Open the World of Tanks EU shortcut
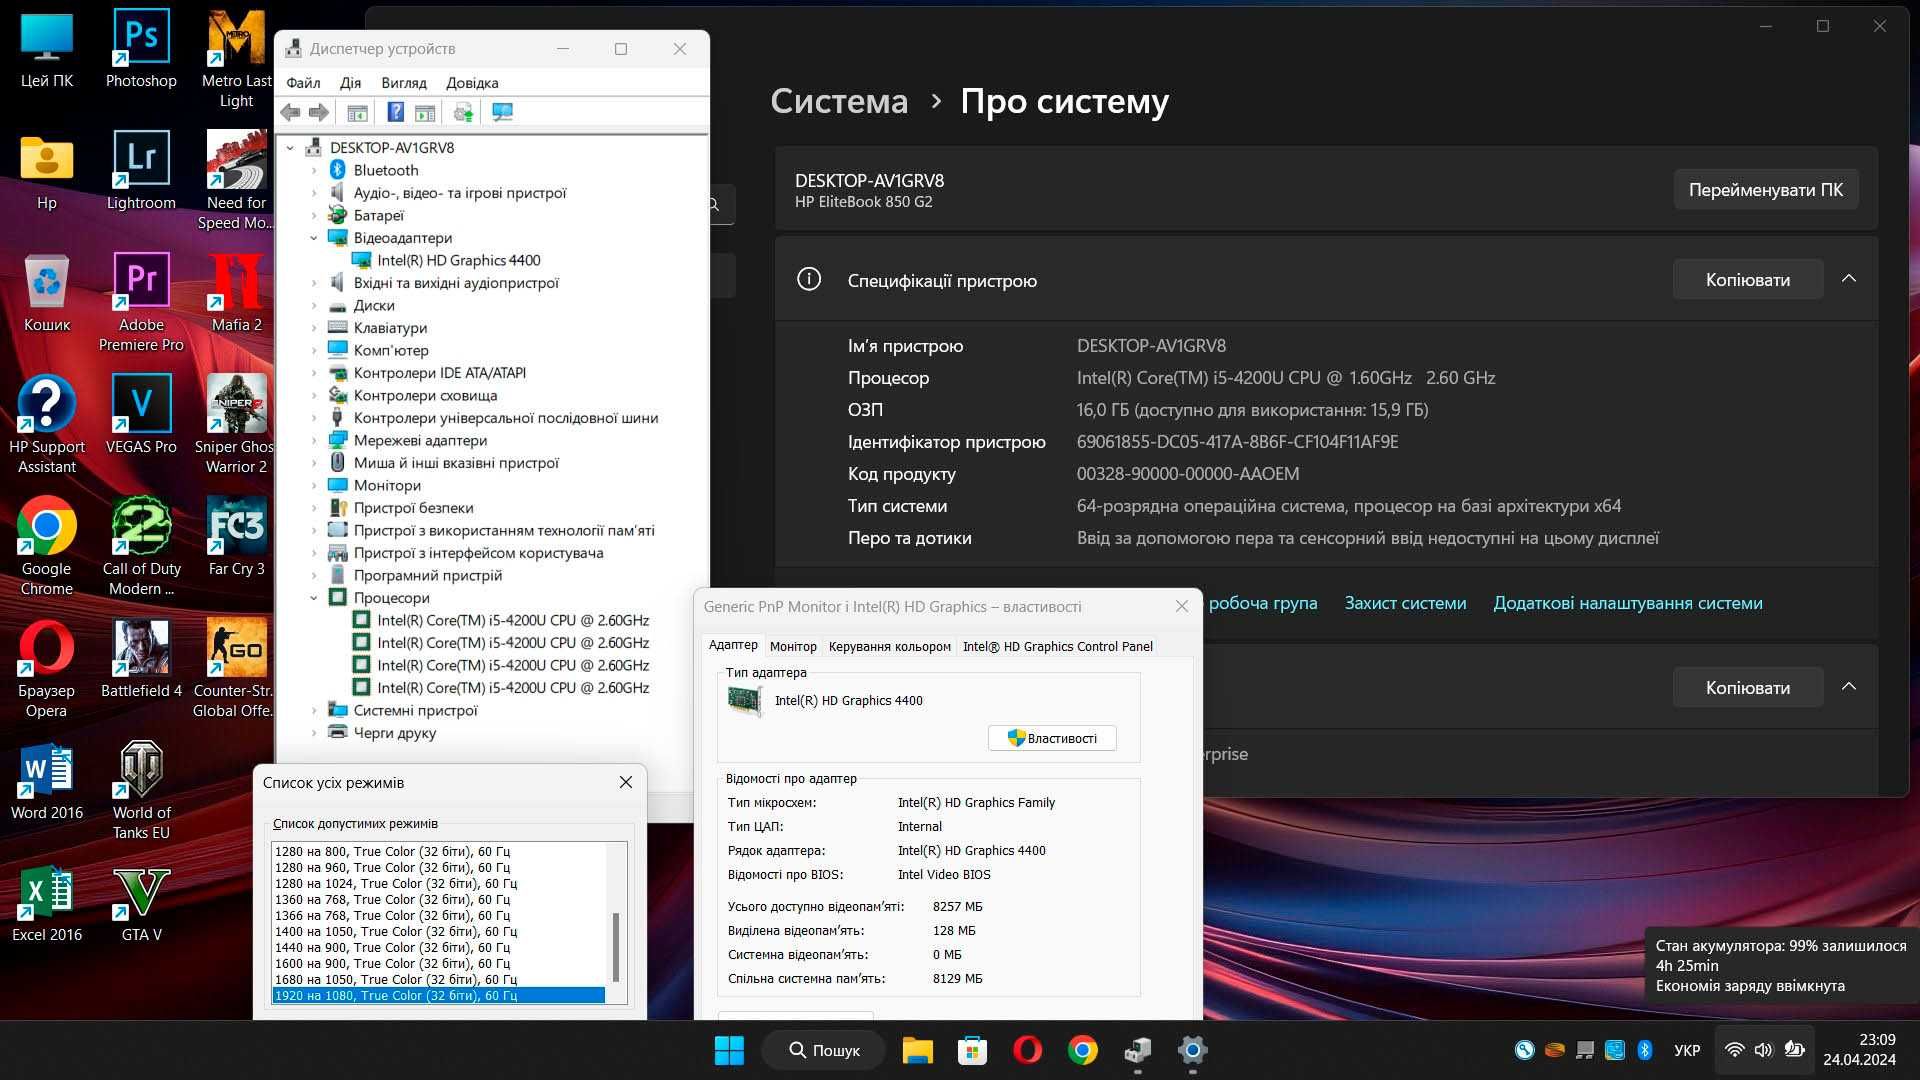Screen dimensions: 1920x1080 141,790
